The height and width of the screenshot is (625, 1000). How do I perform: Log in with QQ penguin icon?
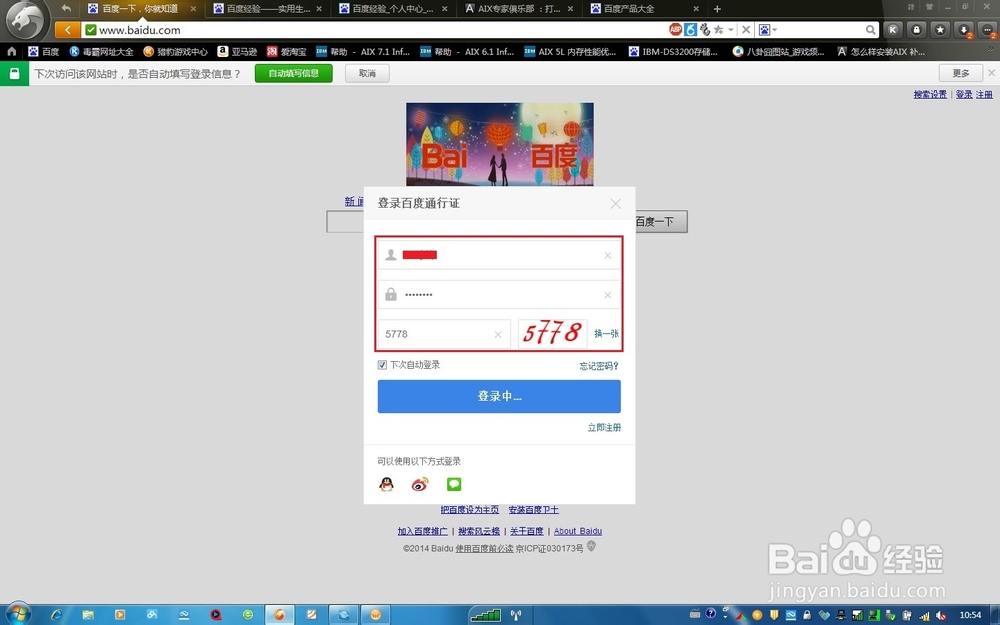[x=386, y=484]
